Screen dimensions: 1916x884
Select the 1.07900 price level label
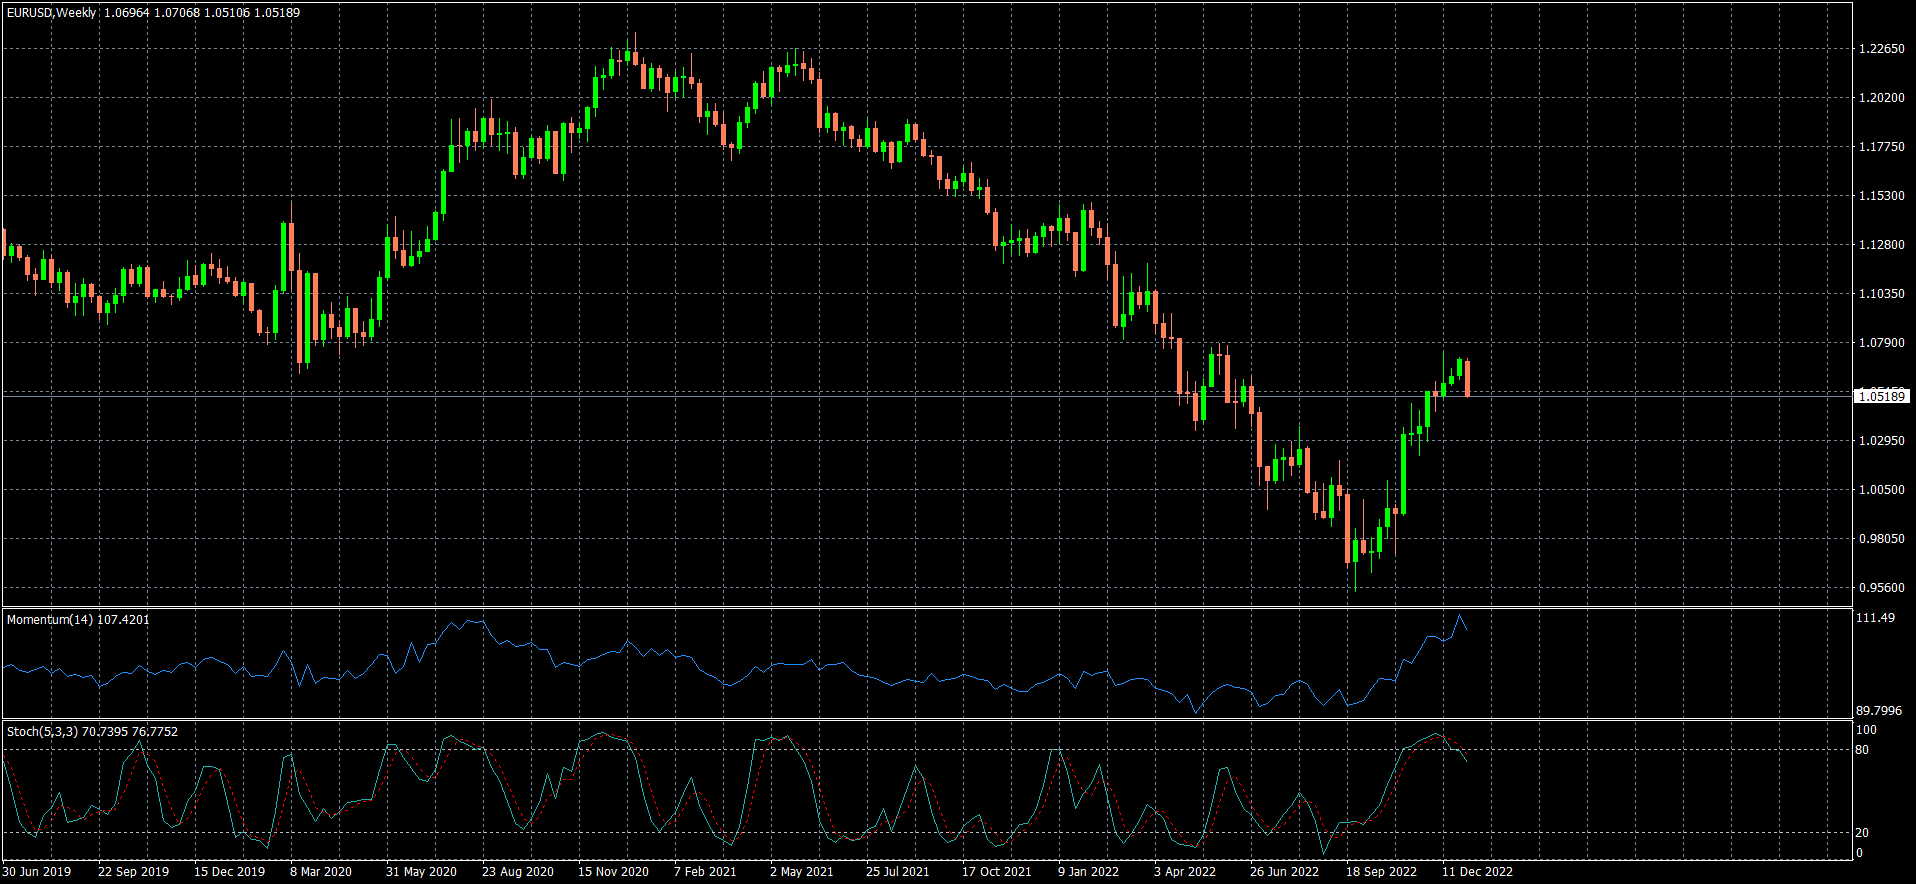click(x=1881, y=343)
